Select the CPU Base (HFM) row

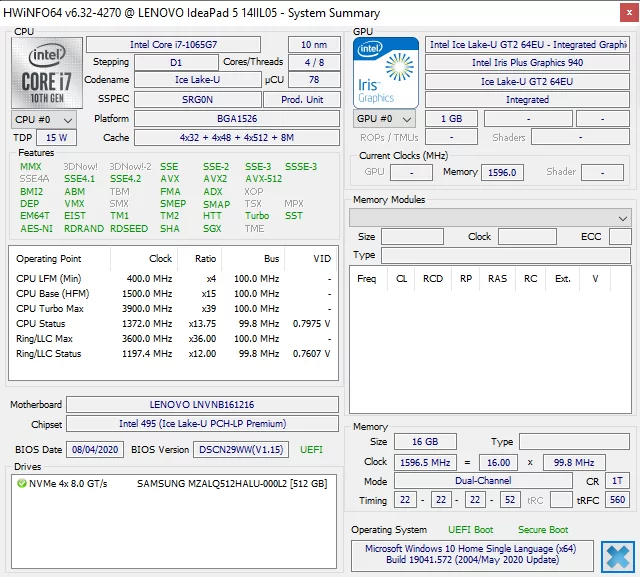click(173, 294)
